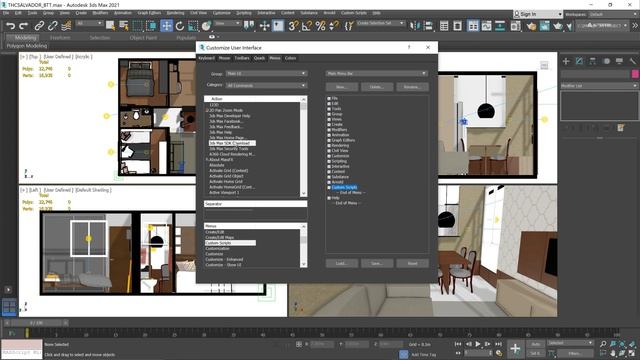Open the Scripting menu in menu bar
The width and height of the screenshot is (640, 360).
point(244,13)
